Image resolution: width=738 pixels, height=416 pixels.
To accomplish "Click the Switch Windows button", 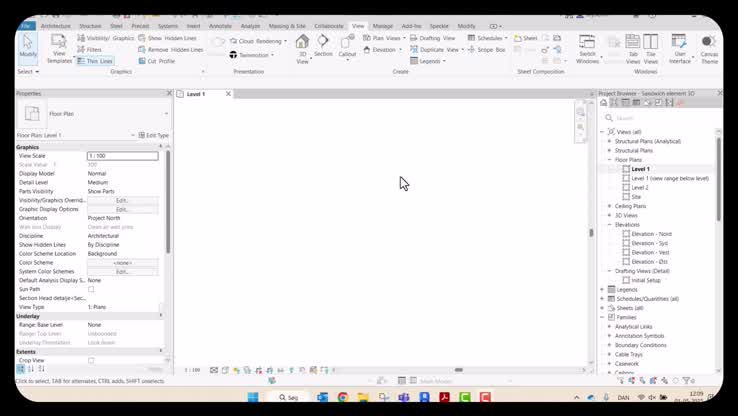I will click(x=587, y=48).
